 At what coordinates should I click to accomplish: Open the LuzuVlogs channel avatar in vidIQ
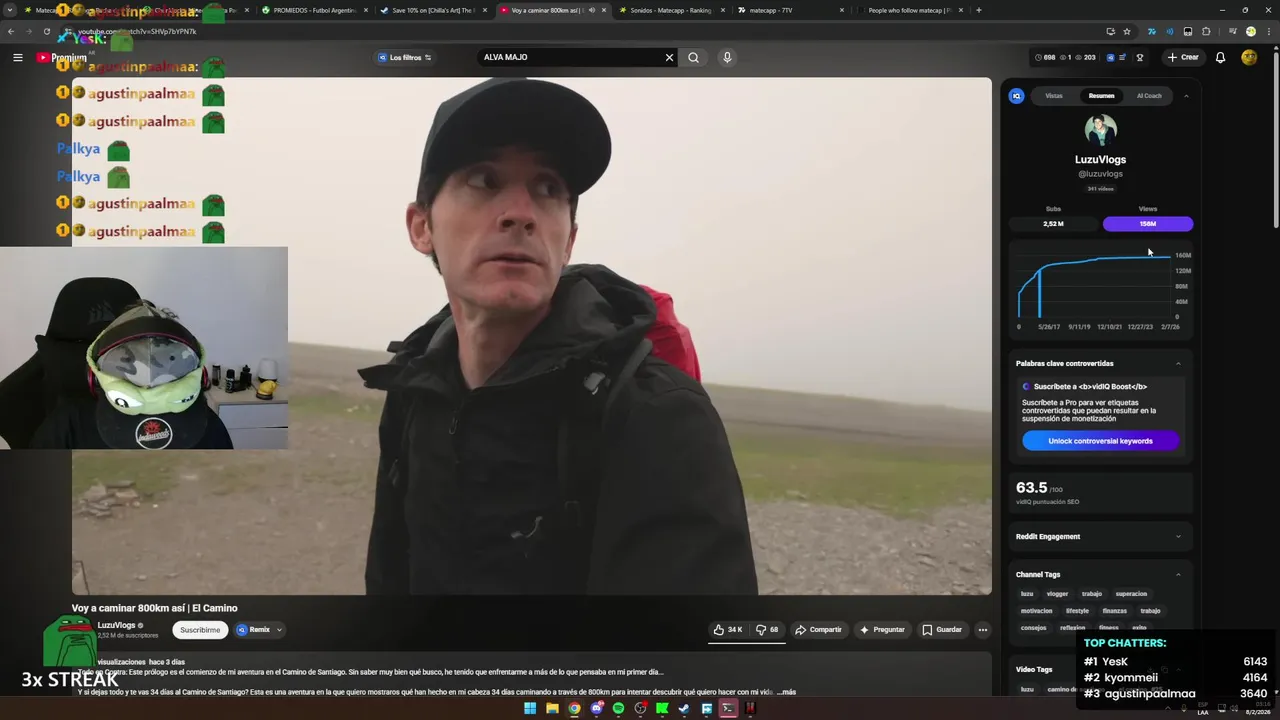click(x=1100, y=130)
